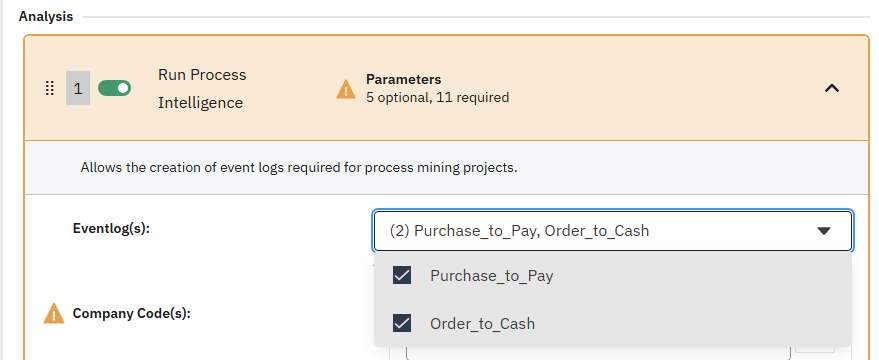This screenshot has height=360, width=879.
Task: Click the Run Process Intelligence step title
Action: click(202, 89)
